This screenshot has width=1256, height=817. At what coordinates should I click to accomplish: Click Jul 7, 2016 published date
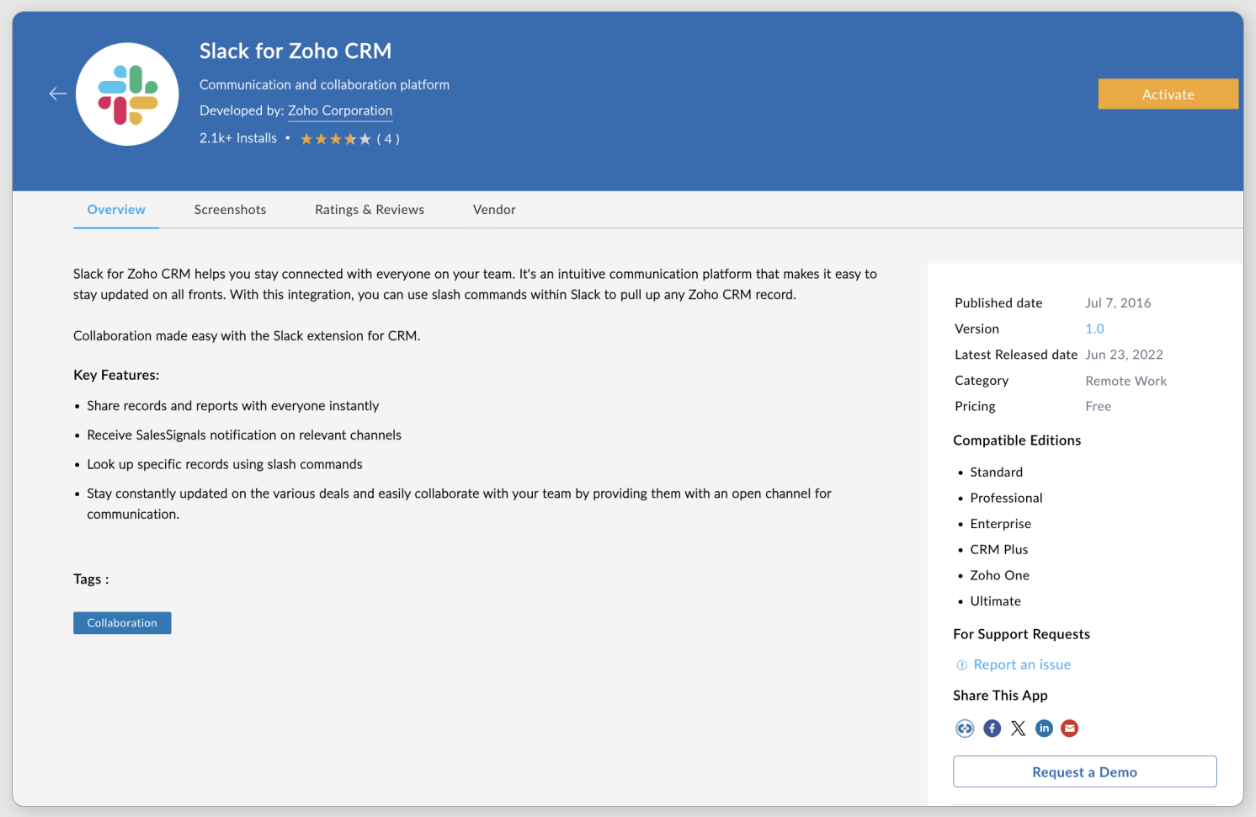[x=1118, y=303]
